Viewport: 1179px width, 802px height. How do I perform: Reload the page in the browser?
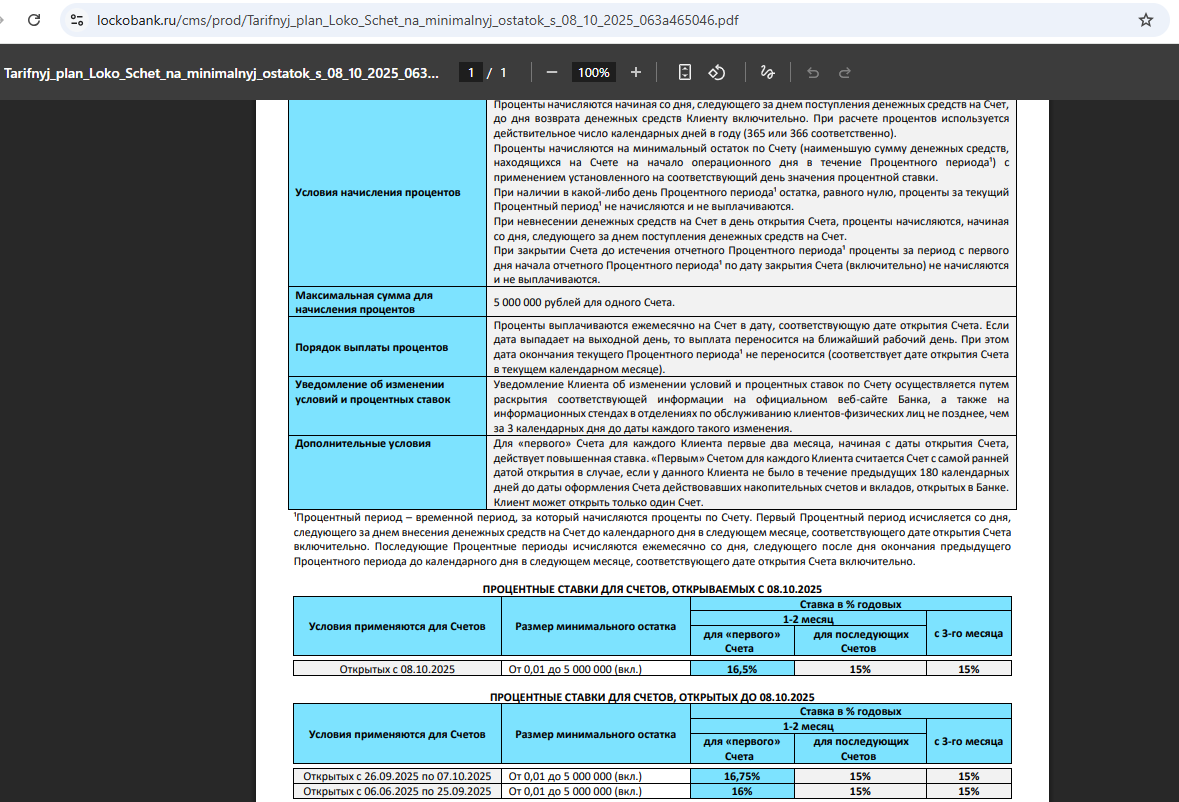click(33, 20)
